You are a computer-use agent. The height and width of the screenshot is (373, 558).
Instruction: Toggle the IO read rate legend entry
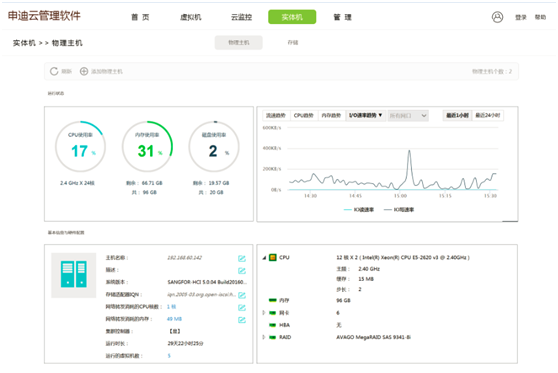tap(359, 210)
